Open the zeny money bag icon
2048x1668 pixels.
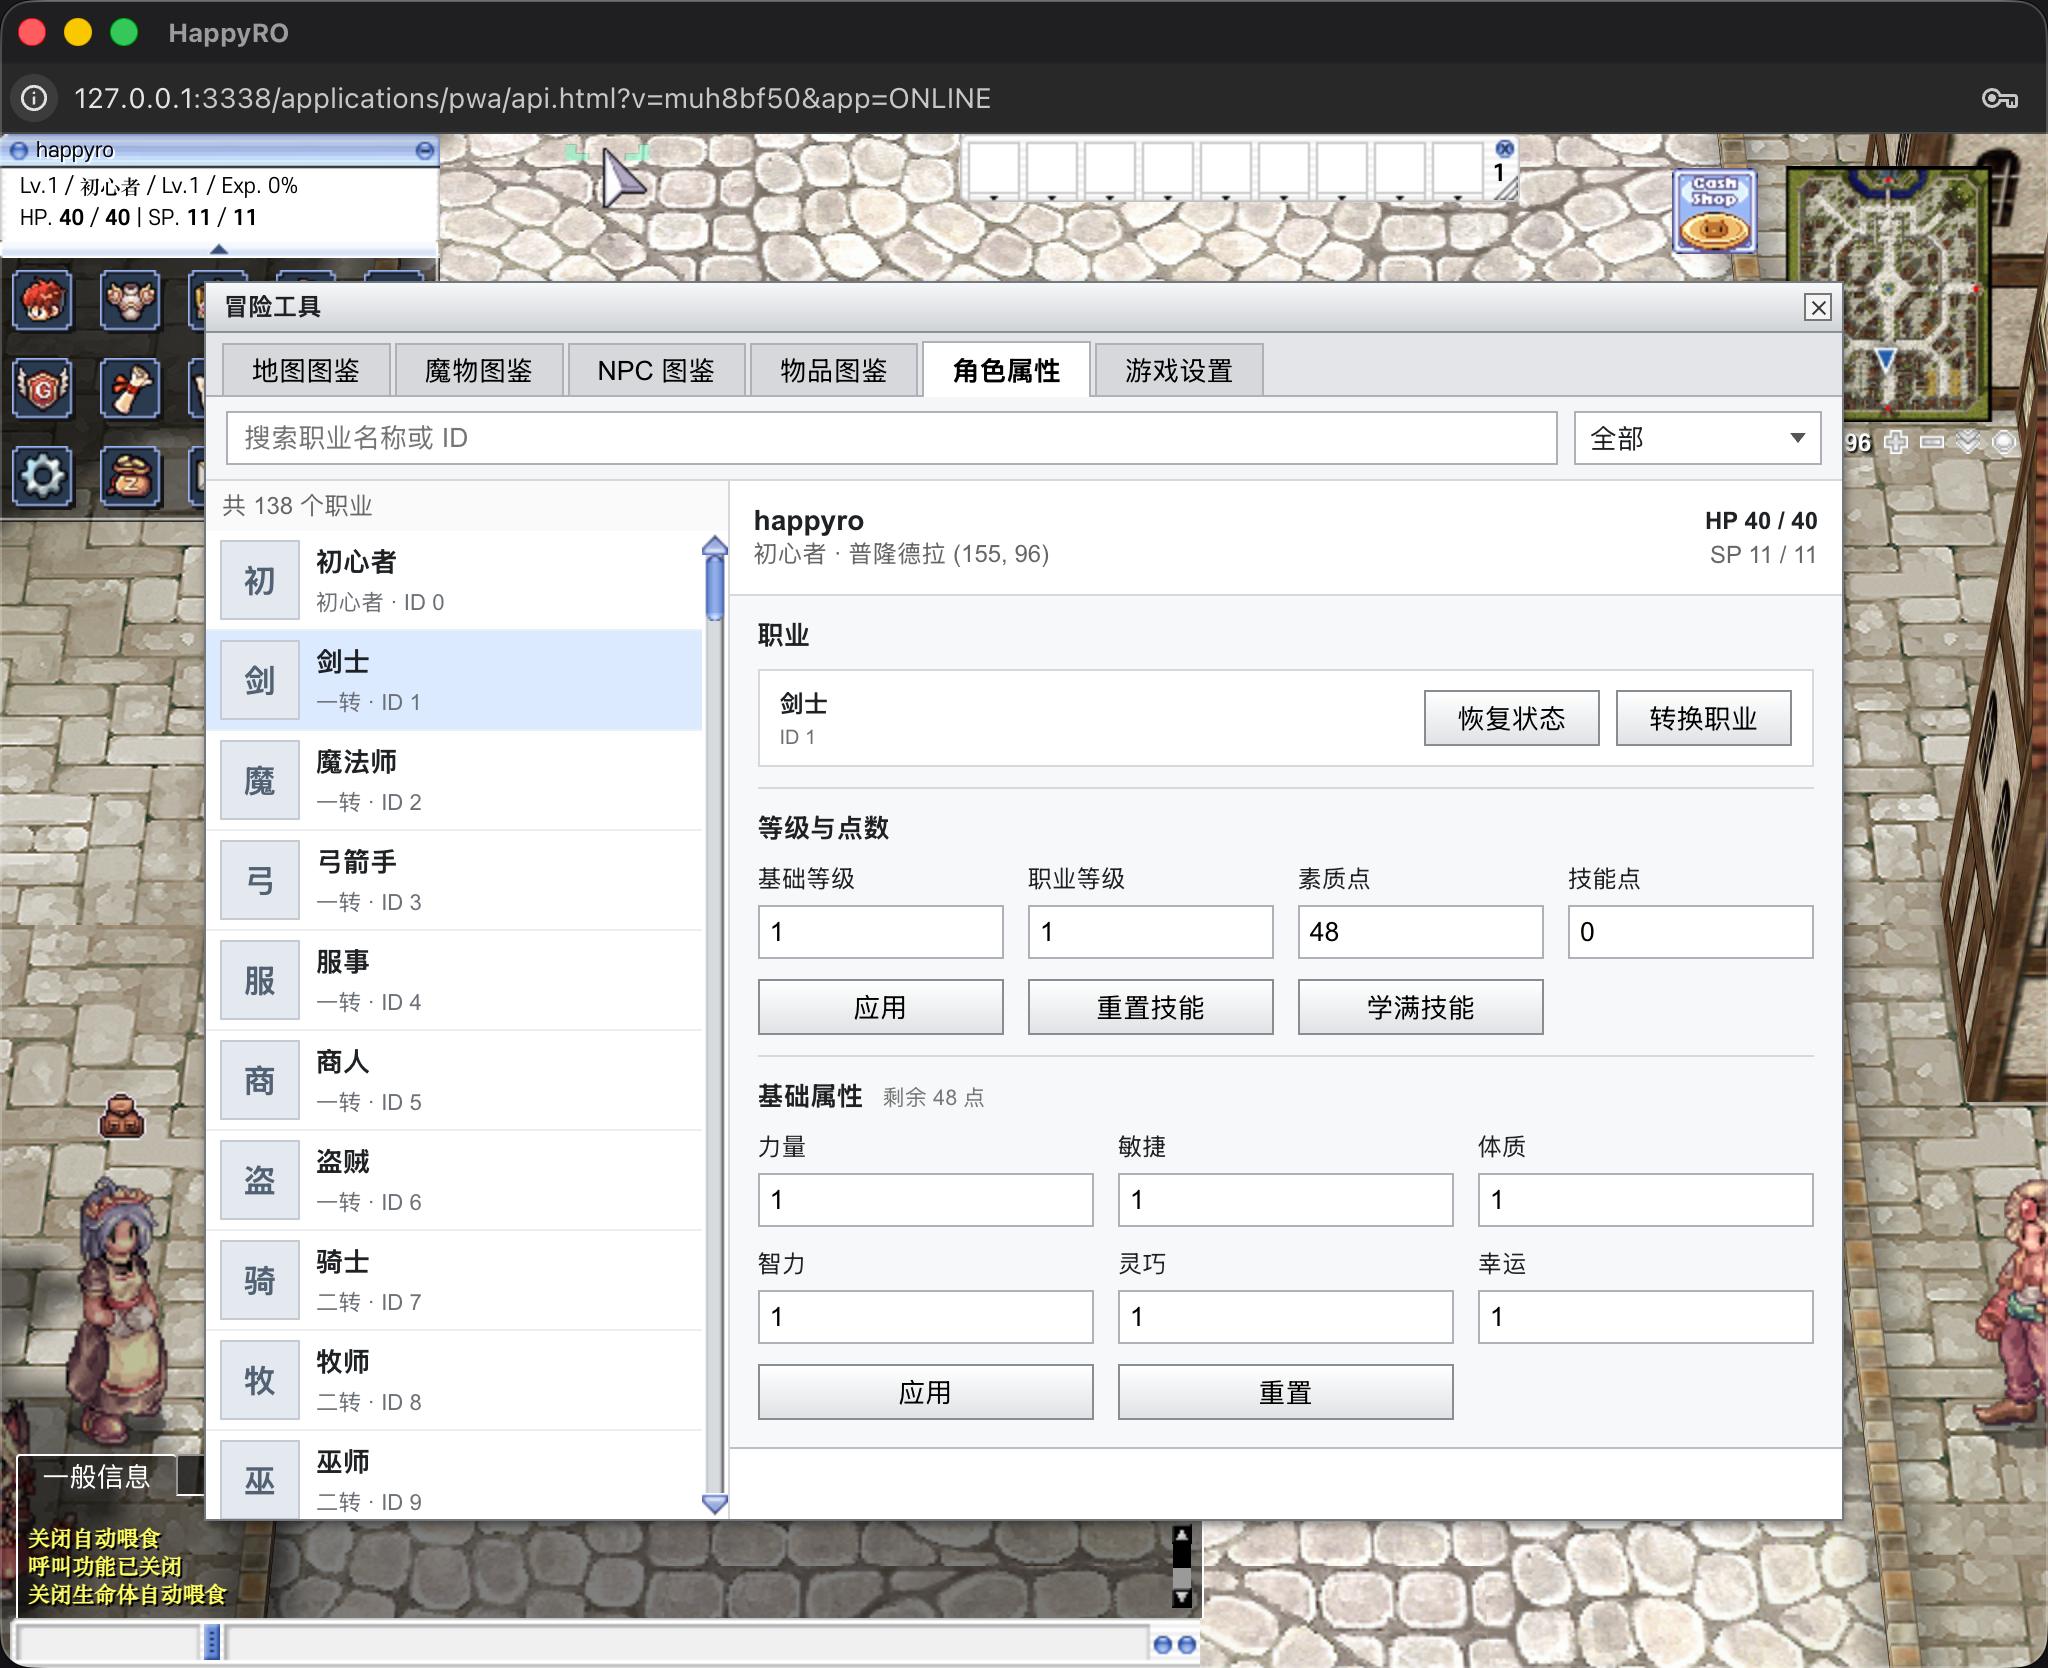click(x=130, y=476)
